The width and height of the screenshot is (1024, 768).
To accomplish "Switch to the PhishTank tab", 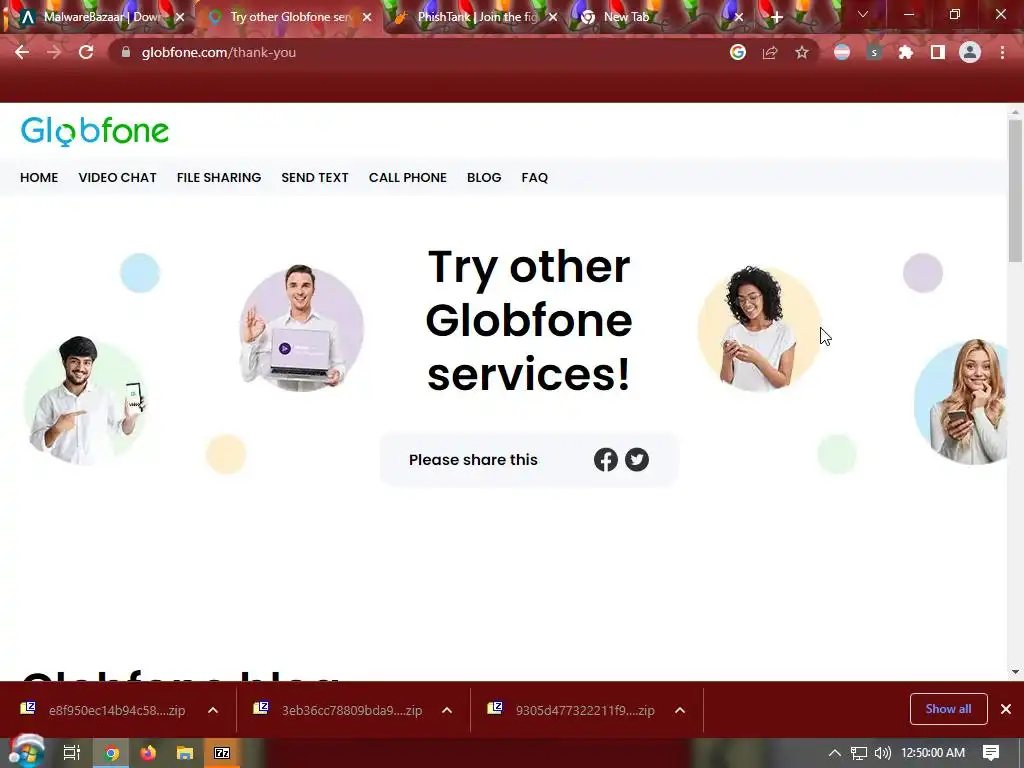I will 475,18.
